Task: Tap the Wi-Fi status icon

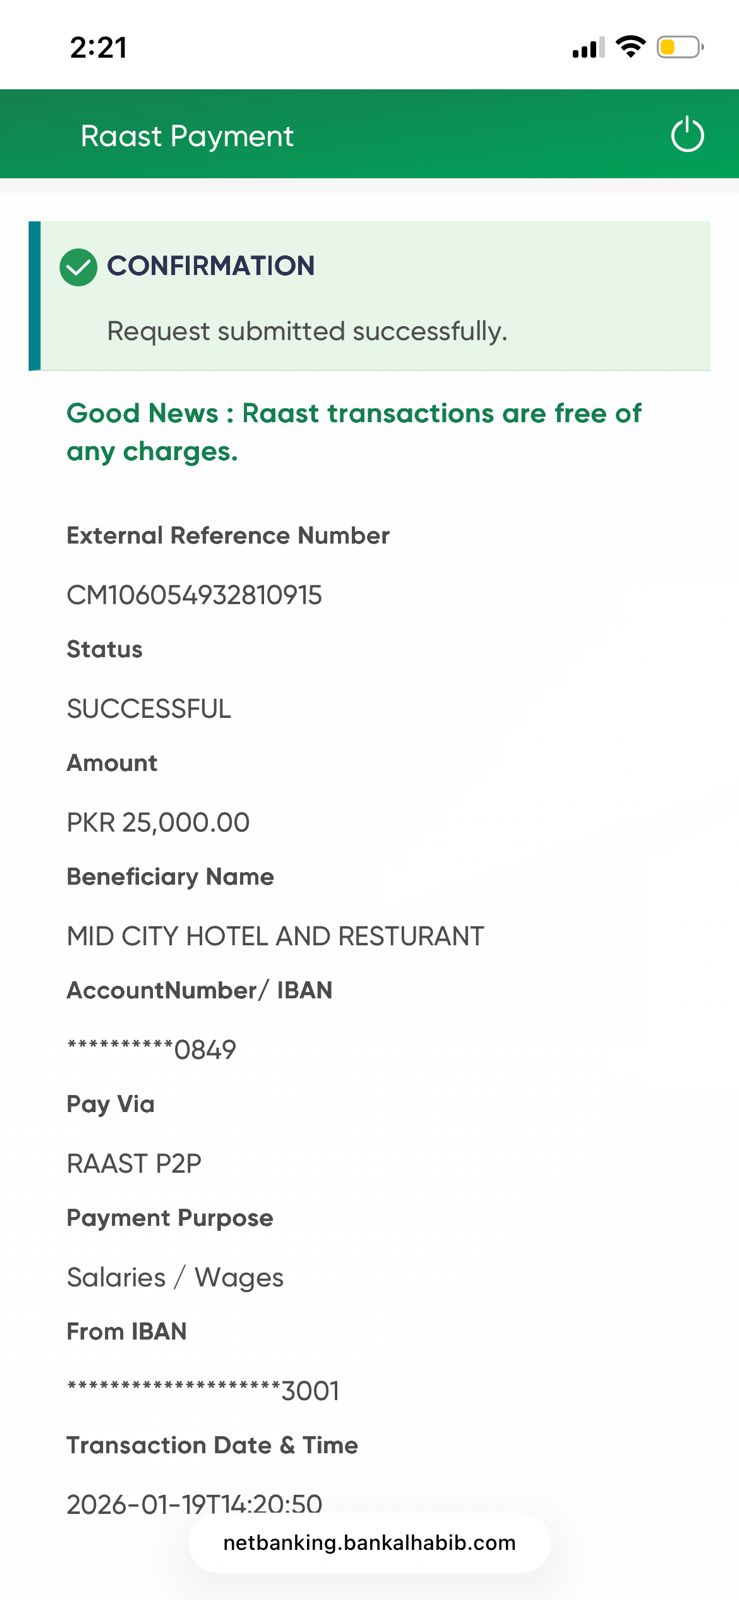Action: point(631,46)
